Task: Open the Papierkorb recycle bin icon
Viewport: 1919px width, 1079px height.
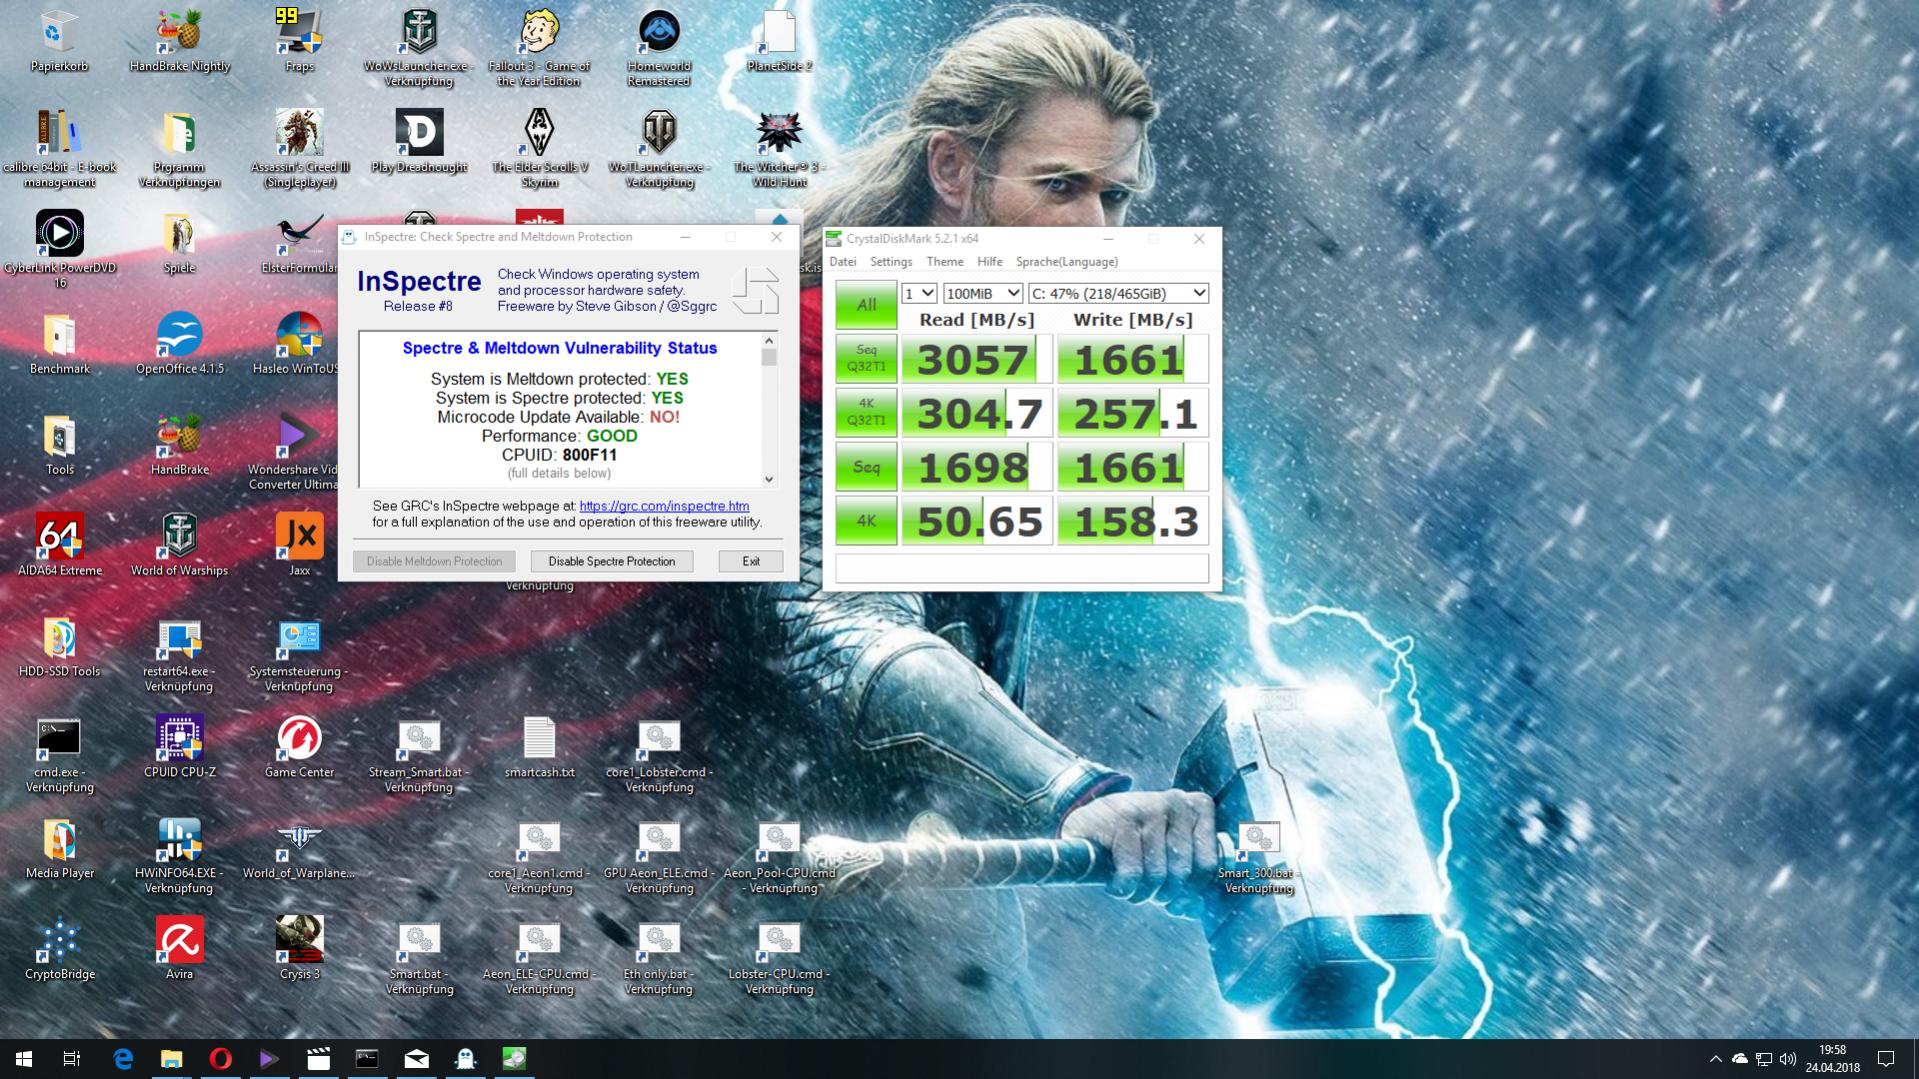Action: point(59,40)
